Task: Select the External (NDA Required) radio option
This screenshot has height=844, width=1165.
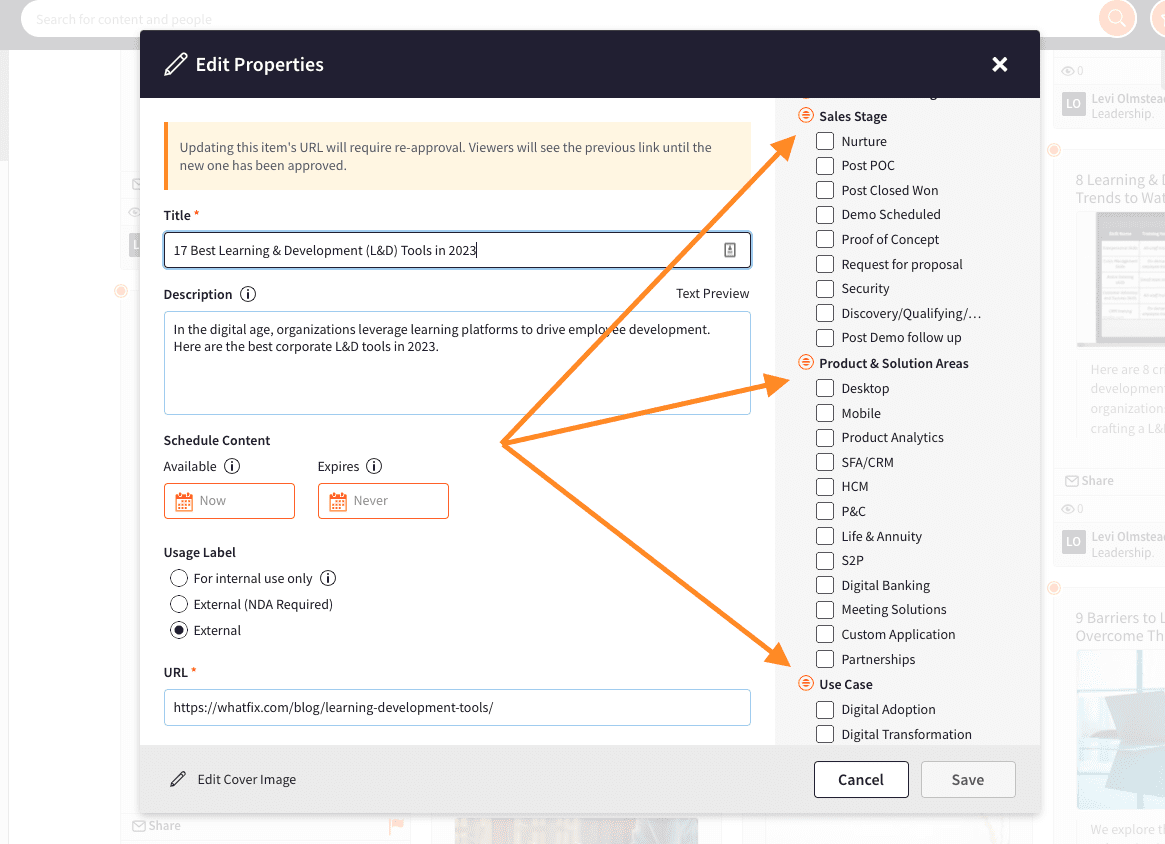Action: 178,604
